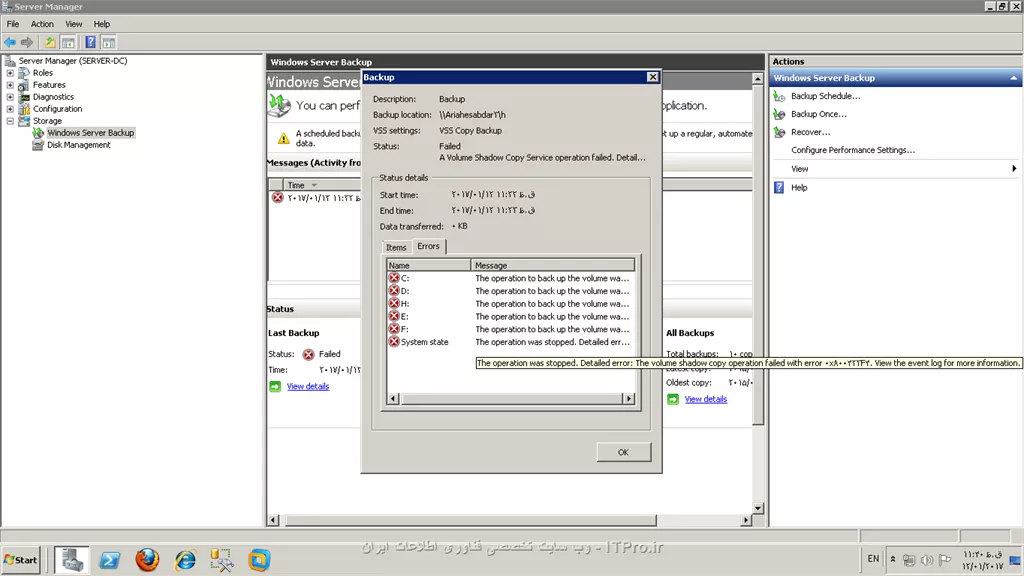This screenshot has width=1024, height=576.
Task: Open Server Manager from the taskbar
Action: click(x=72, y=560)
